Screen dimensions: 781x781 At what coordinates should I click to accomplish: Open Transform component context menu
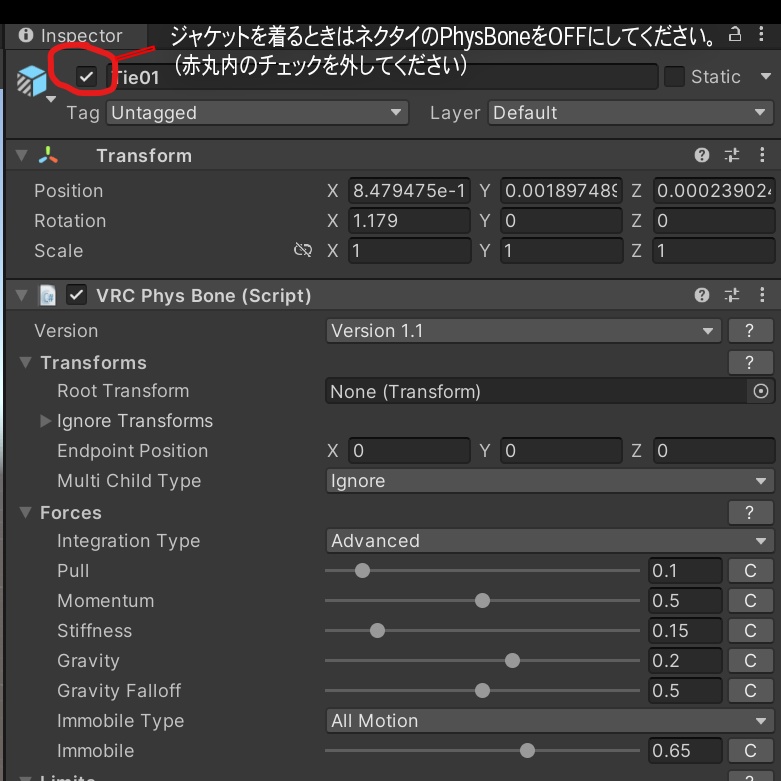(762, 155)
